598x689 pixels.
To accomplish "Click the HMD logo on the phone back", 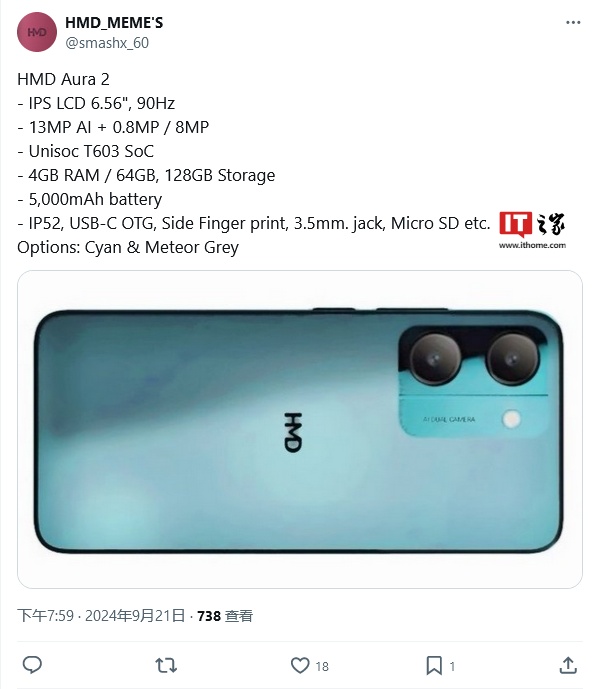I will tap(293, 432).
